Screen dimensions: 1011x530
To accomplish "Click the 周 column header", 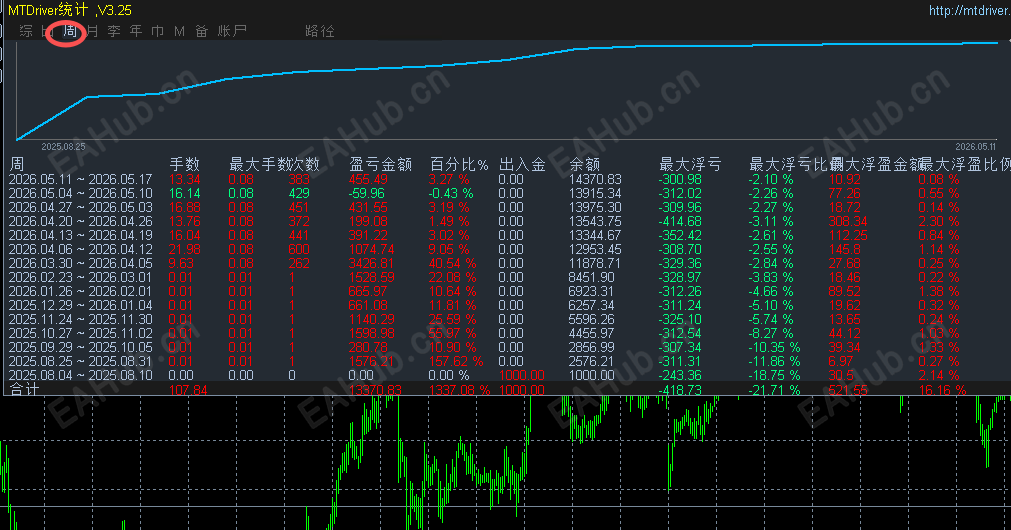I will pyautogui.click(x=17, y=164).
